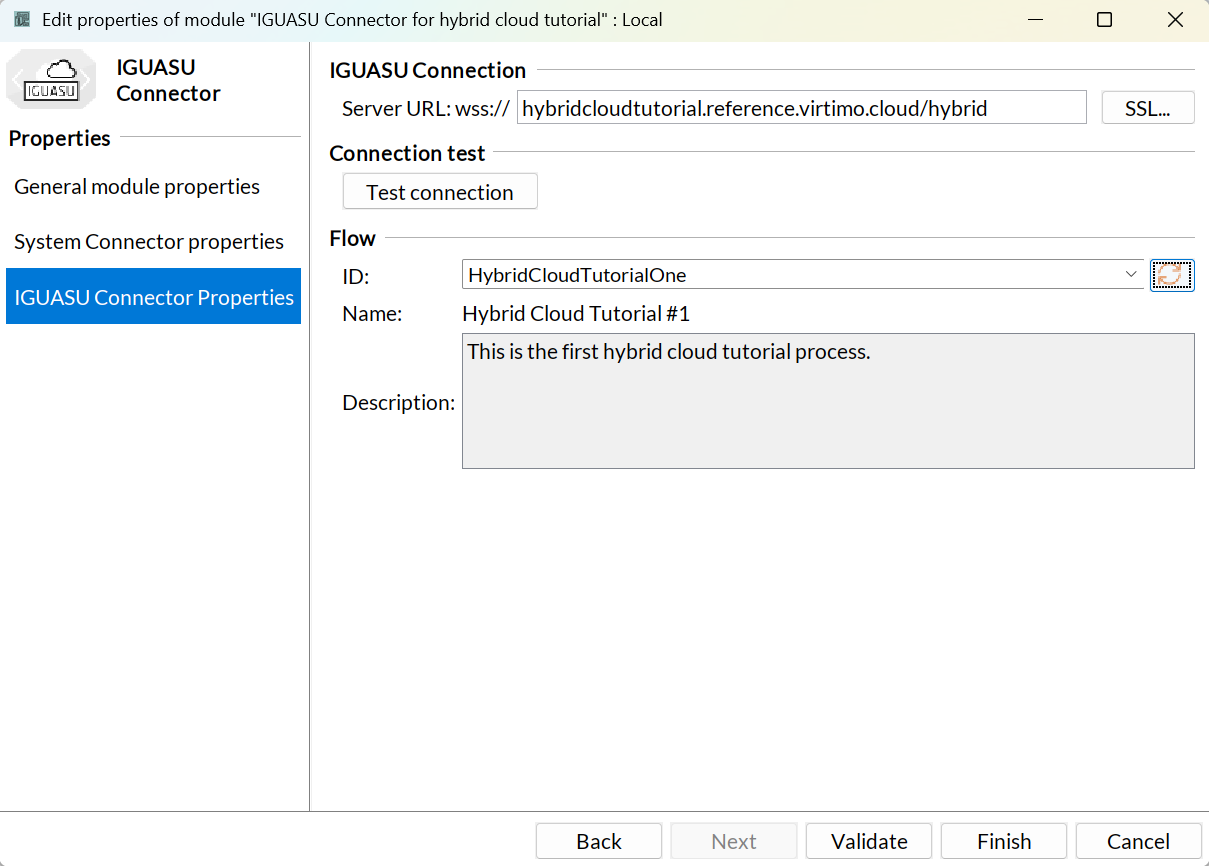
Task: Close the dialog with the X button
Action: 1175,20
